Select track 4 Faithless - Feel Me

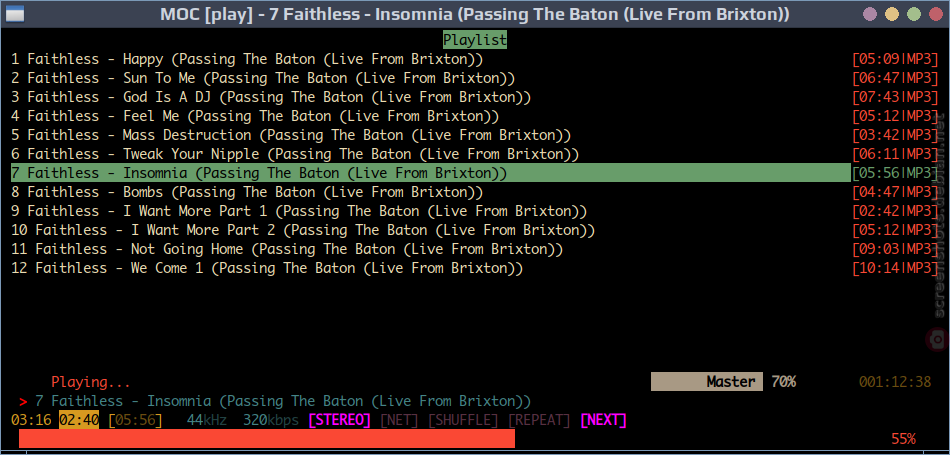[x=255, y=116]
